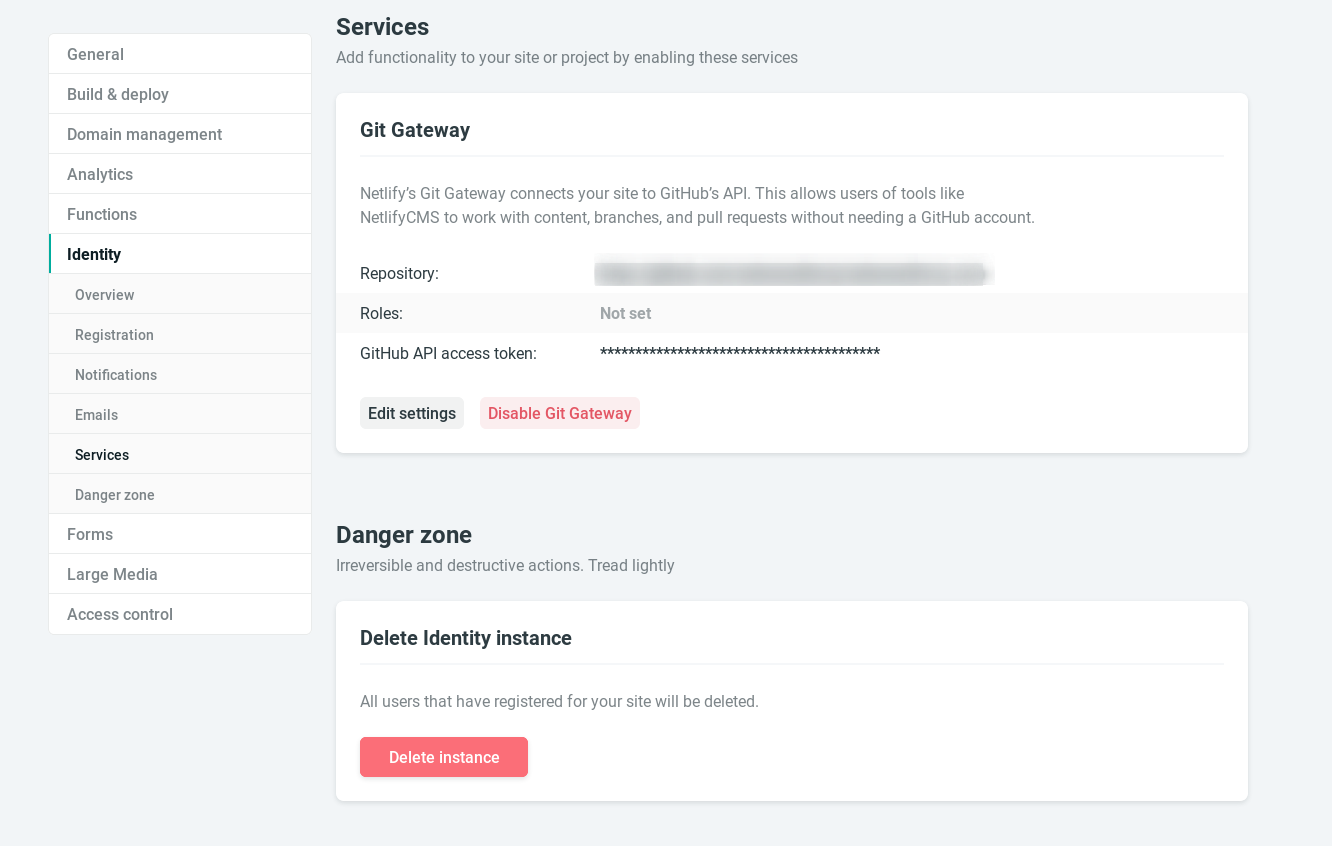Jump to Identity Overview subsection
Viewport: 1332px width, 846px height.
[180, 295]
